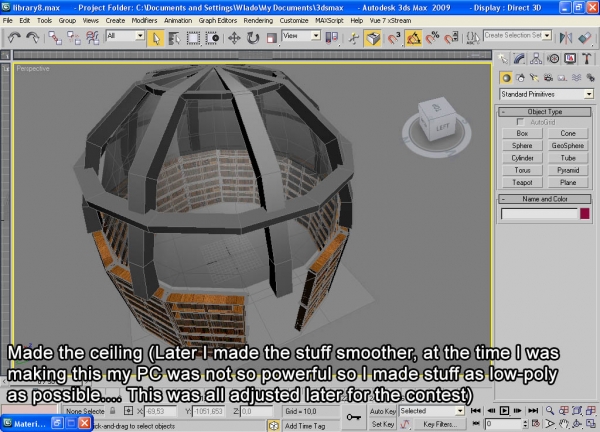Toggle the 3D Snaps magnet
The width and height of the screenshot is (600, 432).
click(394, 38)
